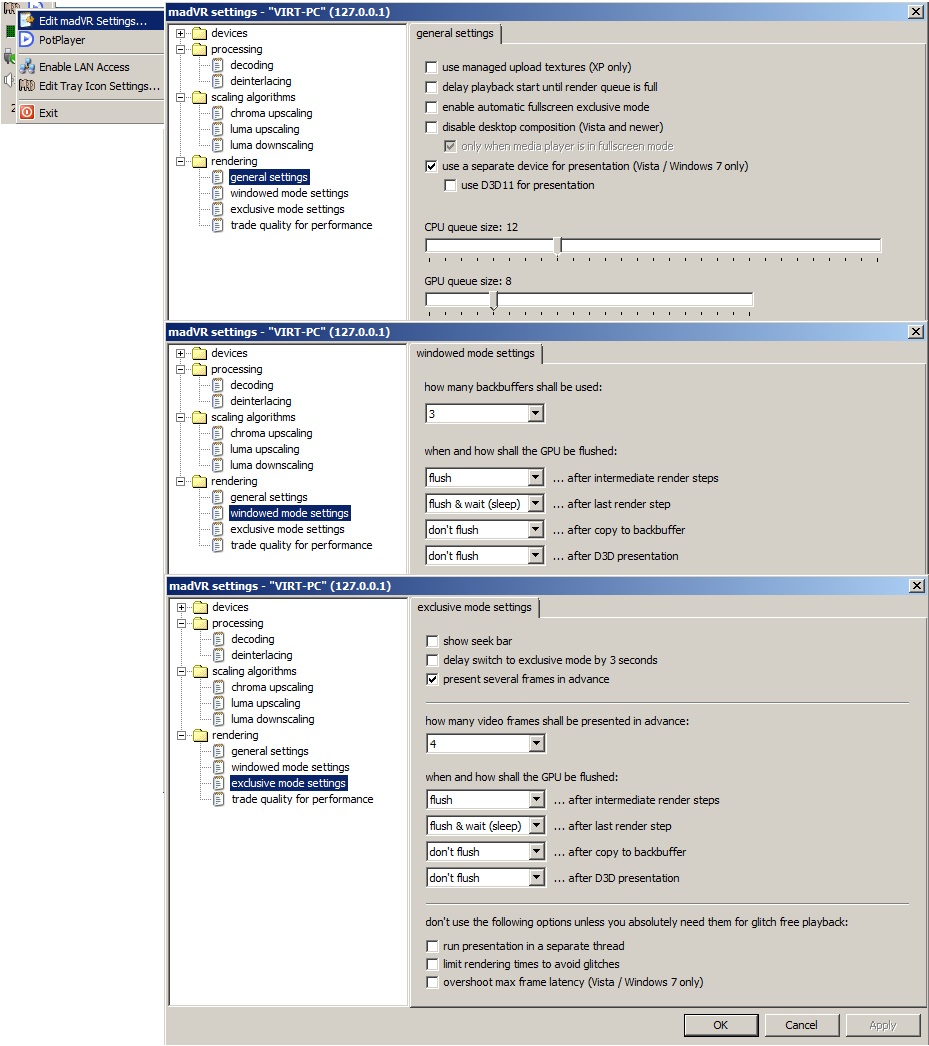
Task: Choose Edit madVR Settings menu entry
Action: click(93, 21)
